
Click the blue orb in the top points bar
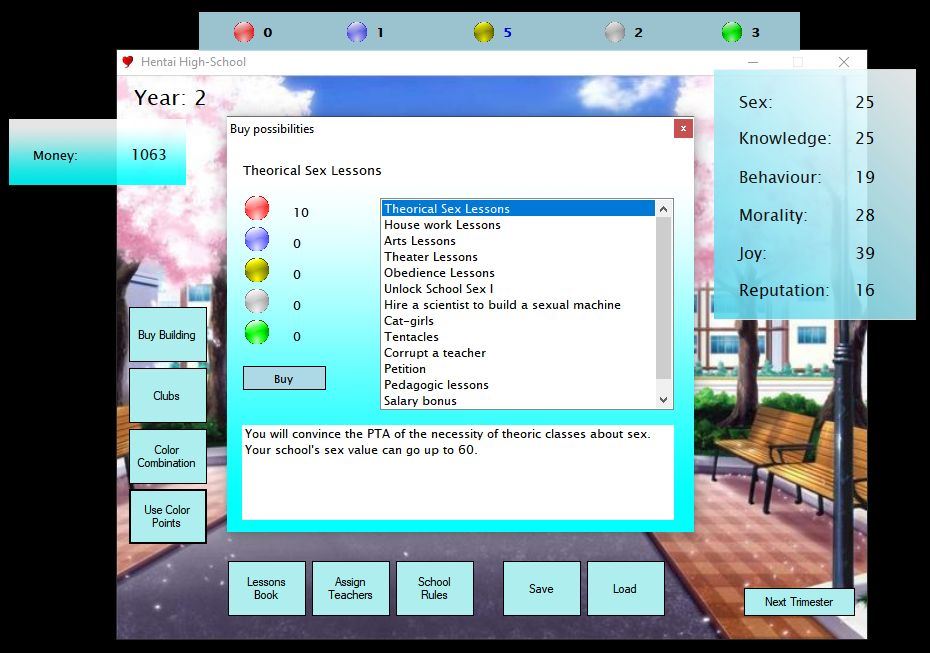pyautogui.click(x=357, y=32)
